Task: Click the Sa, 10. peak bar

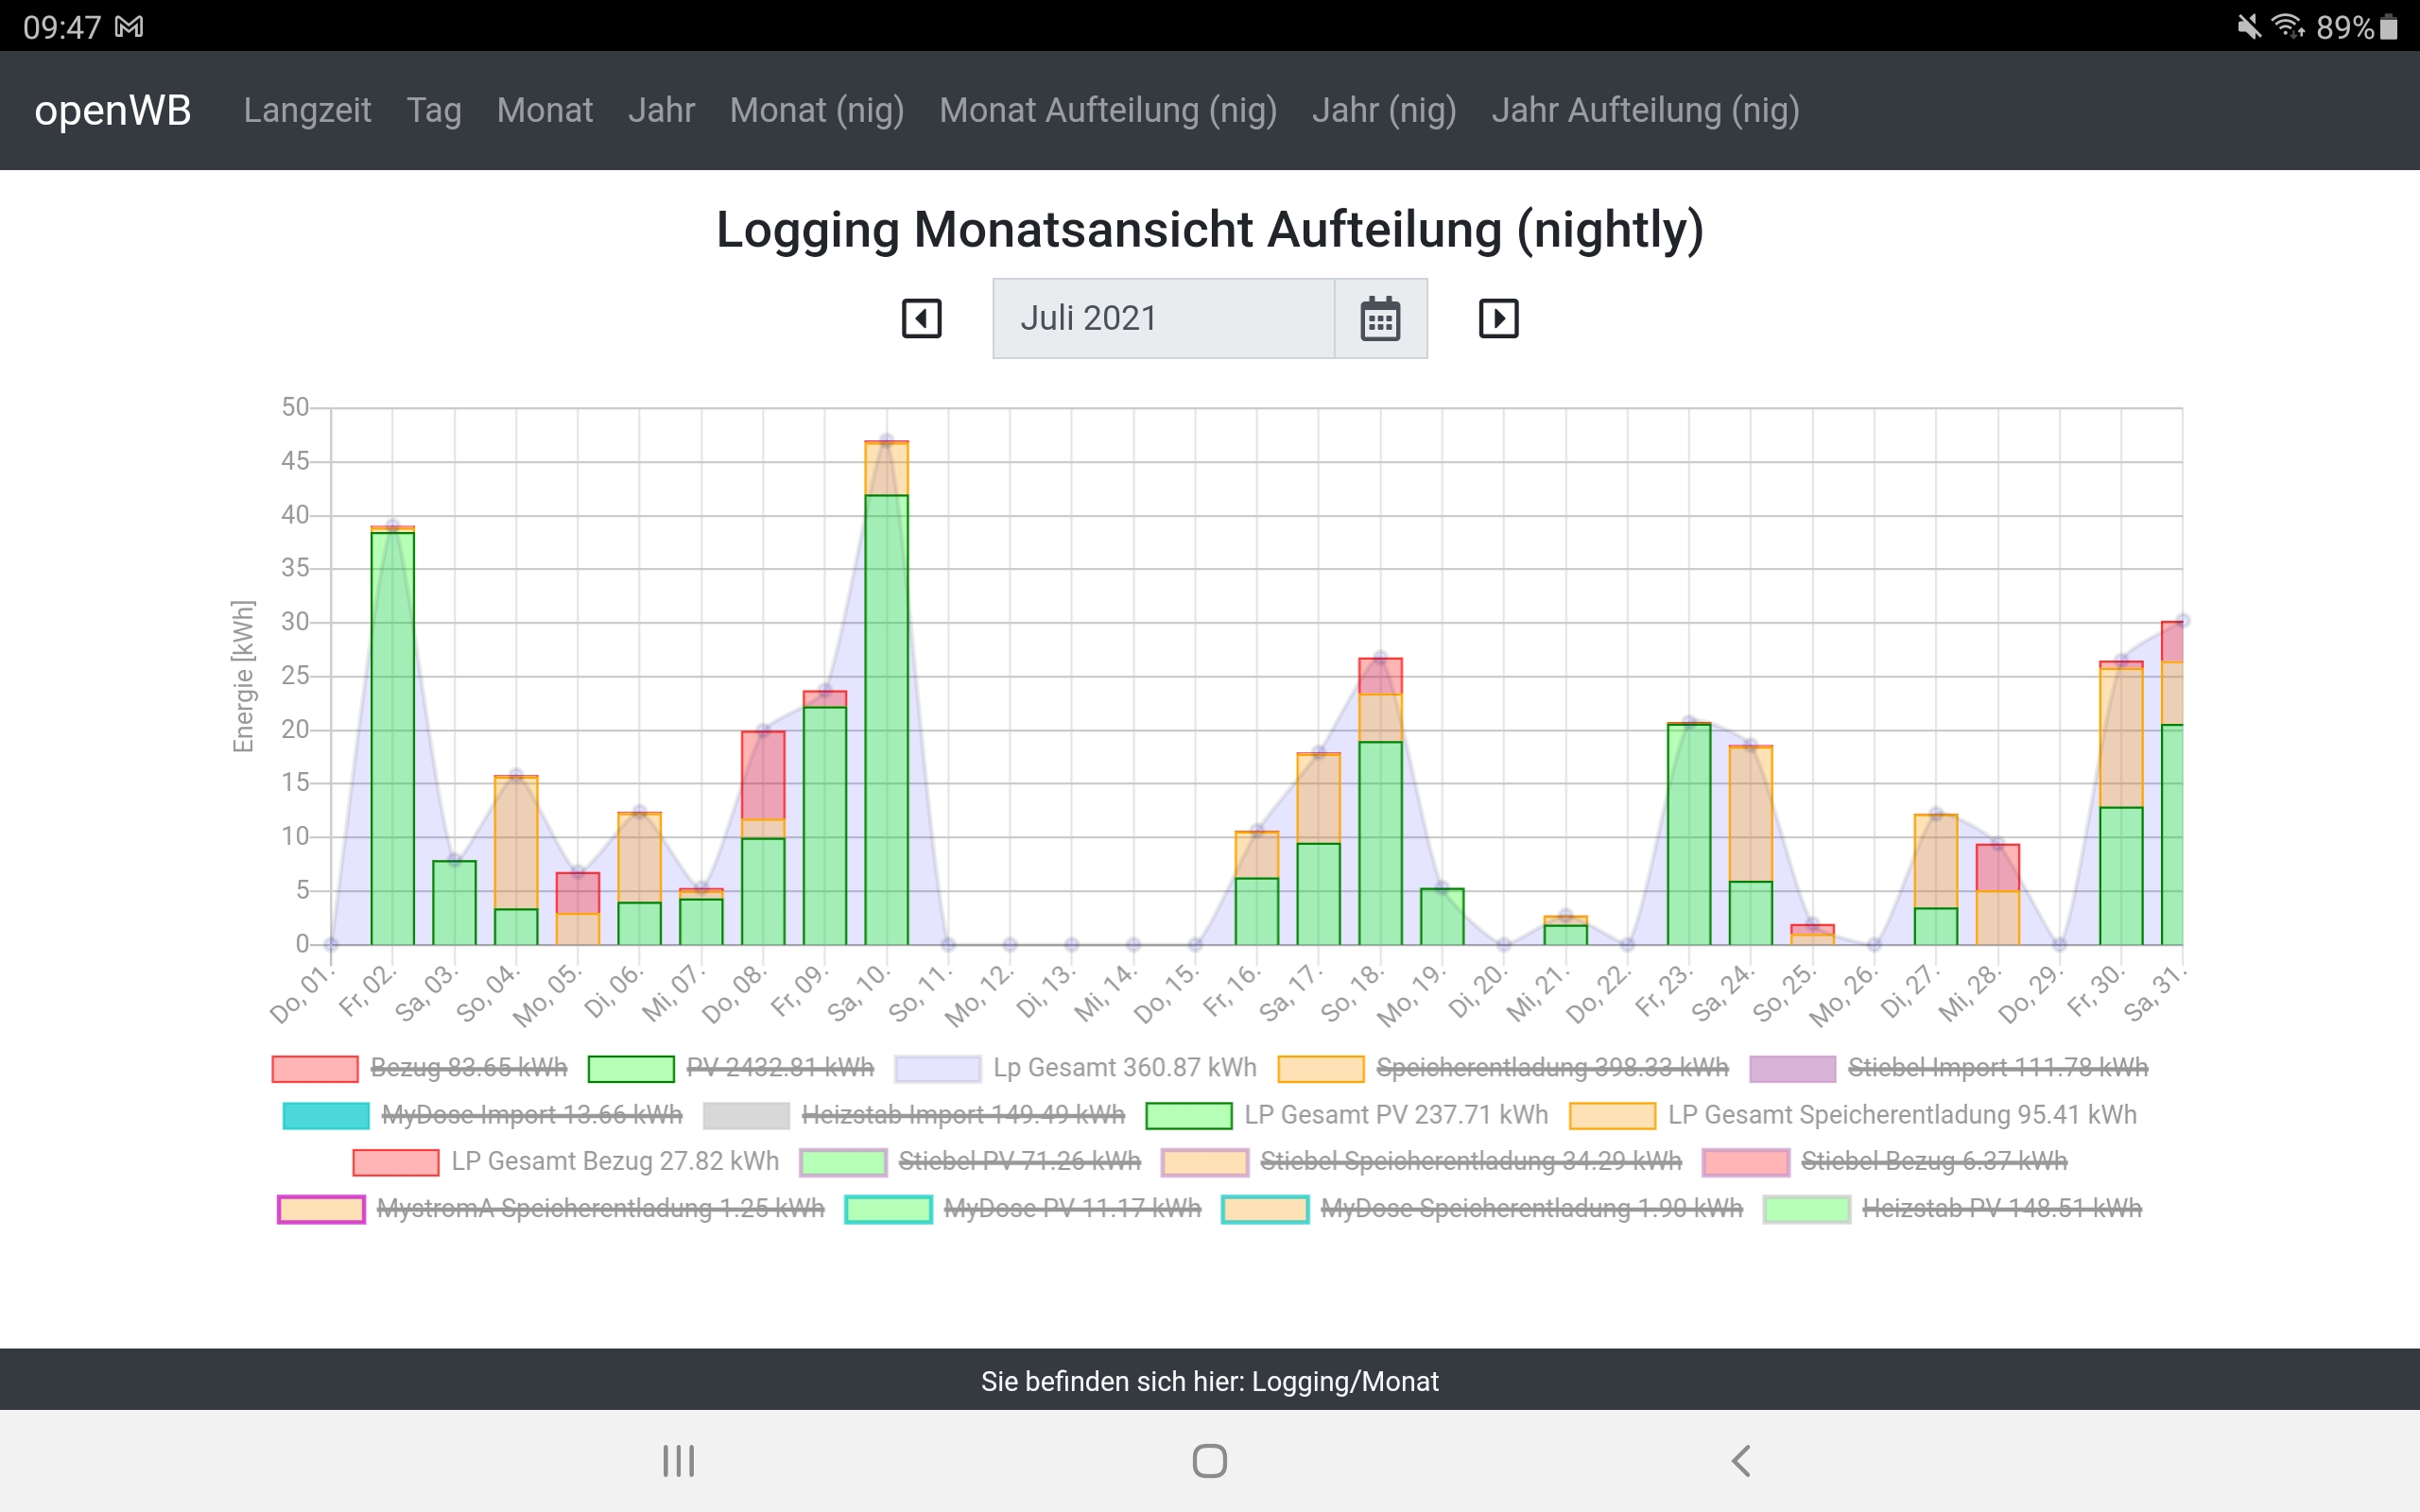Action: [x=886, y=700]
